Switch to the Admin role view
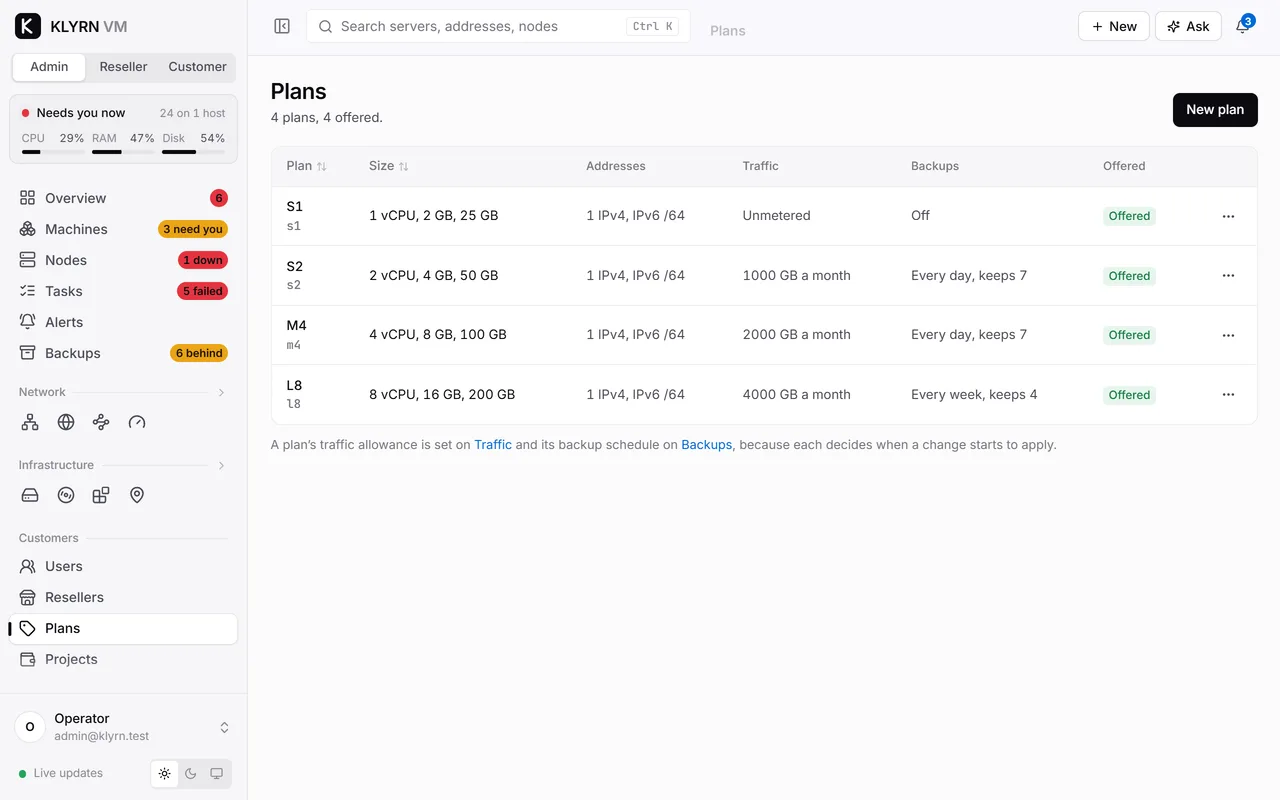 49,67
